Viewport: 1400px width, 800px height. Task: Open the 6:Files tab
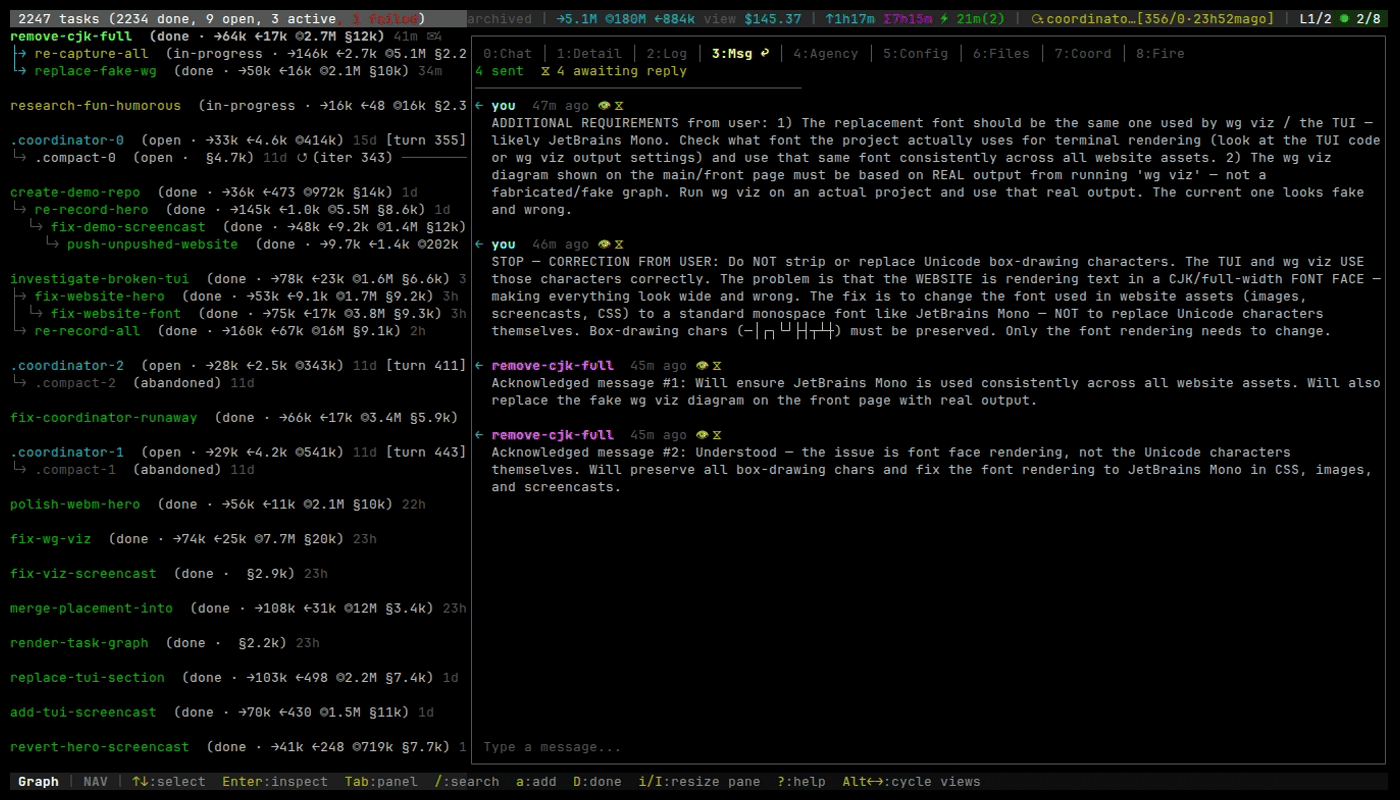[1001, 53]
